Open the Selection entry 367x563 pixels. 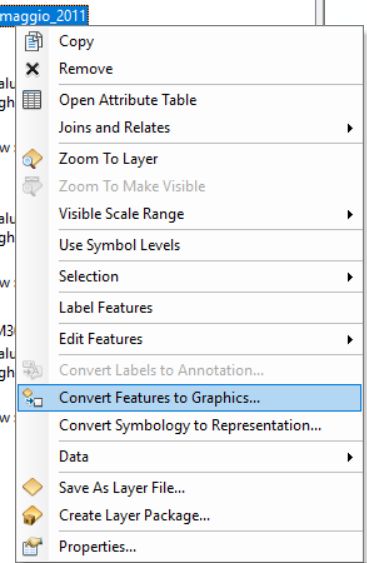pos(190,277)
